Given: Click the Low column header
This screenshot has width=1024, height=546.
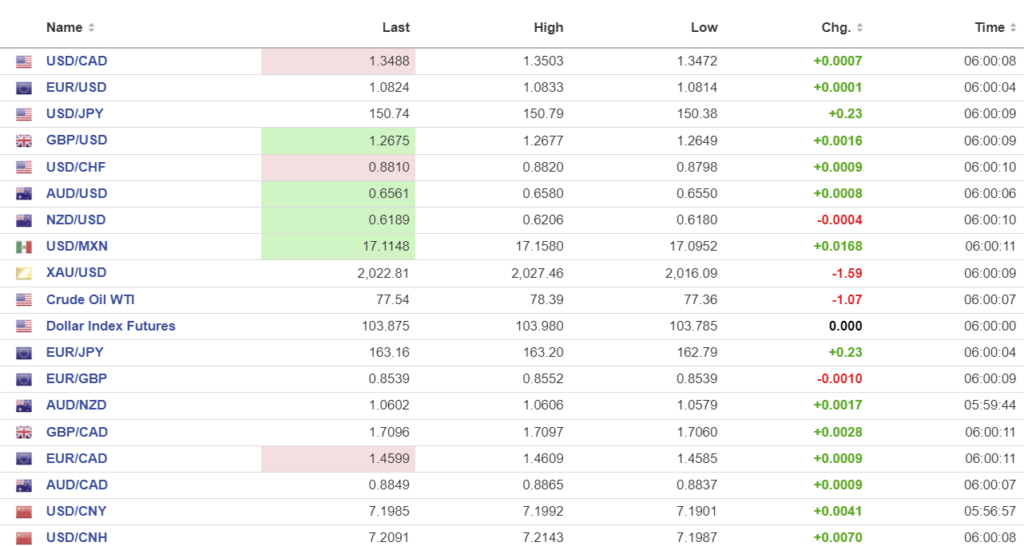Looking at the screenshot, I should coord(704,27).
